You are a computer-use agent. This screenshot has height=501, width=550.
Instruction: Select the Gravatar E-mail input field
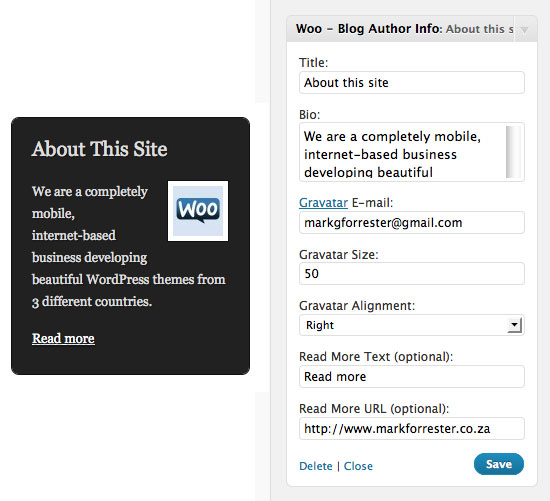point(412,222)
